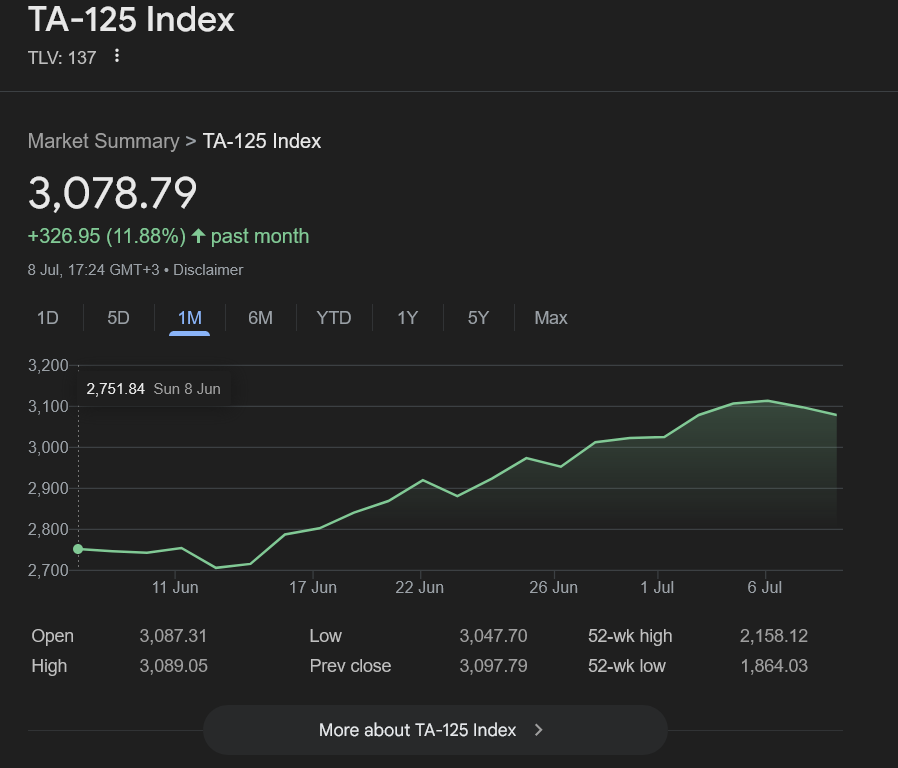Show the YTD chart range
This screenshot has width=898, height=768.
coord(334,318)
